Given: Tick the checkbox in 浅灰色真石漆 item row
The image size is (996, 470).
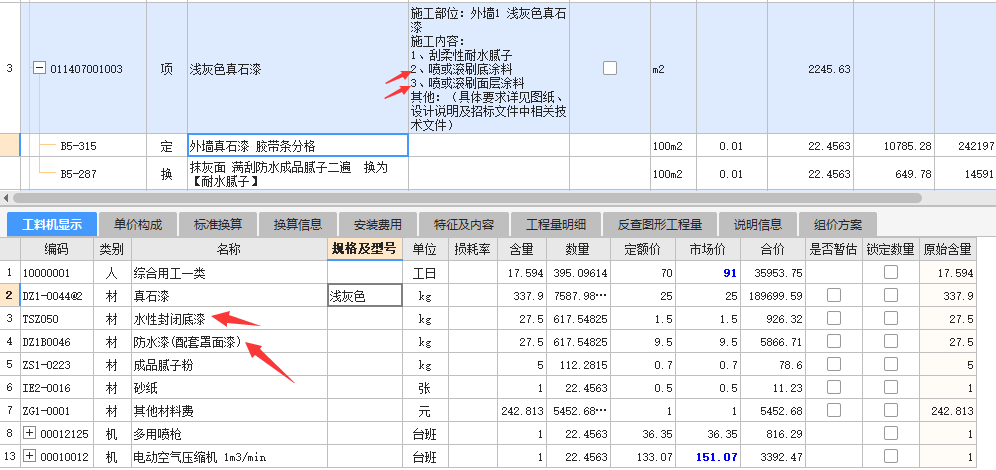Looking at the screenshot, I should [610, 68].
